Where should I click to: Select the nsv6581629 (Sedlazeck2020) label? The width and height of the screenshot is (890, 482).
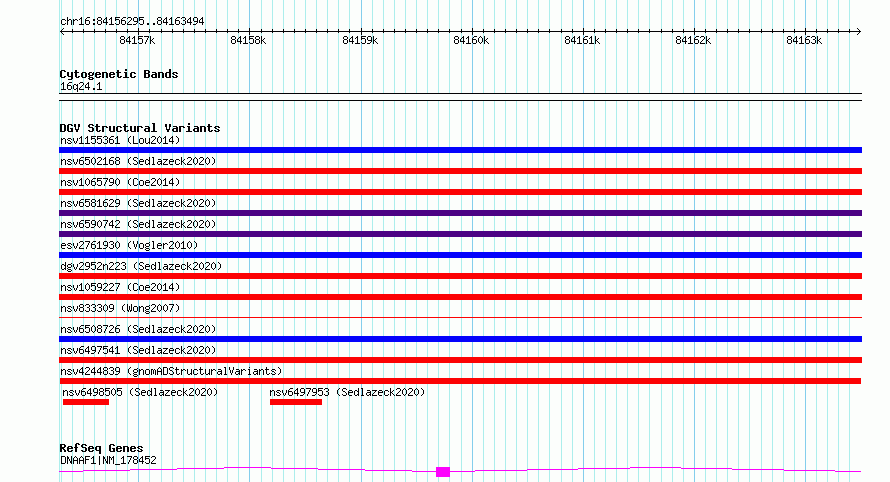click(138, 203)
